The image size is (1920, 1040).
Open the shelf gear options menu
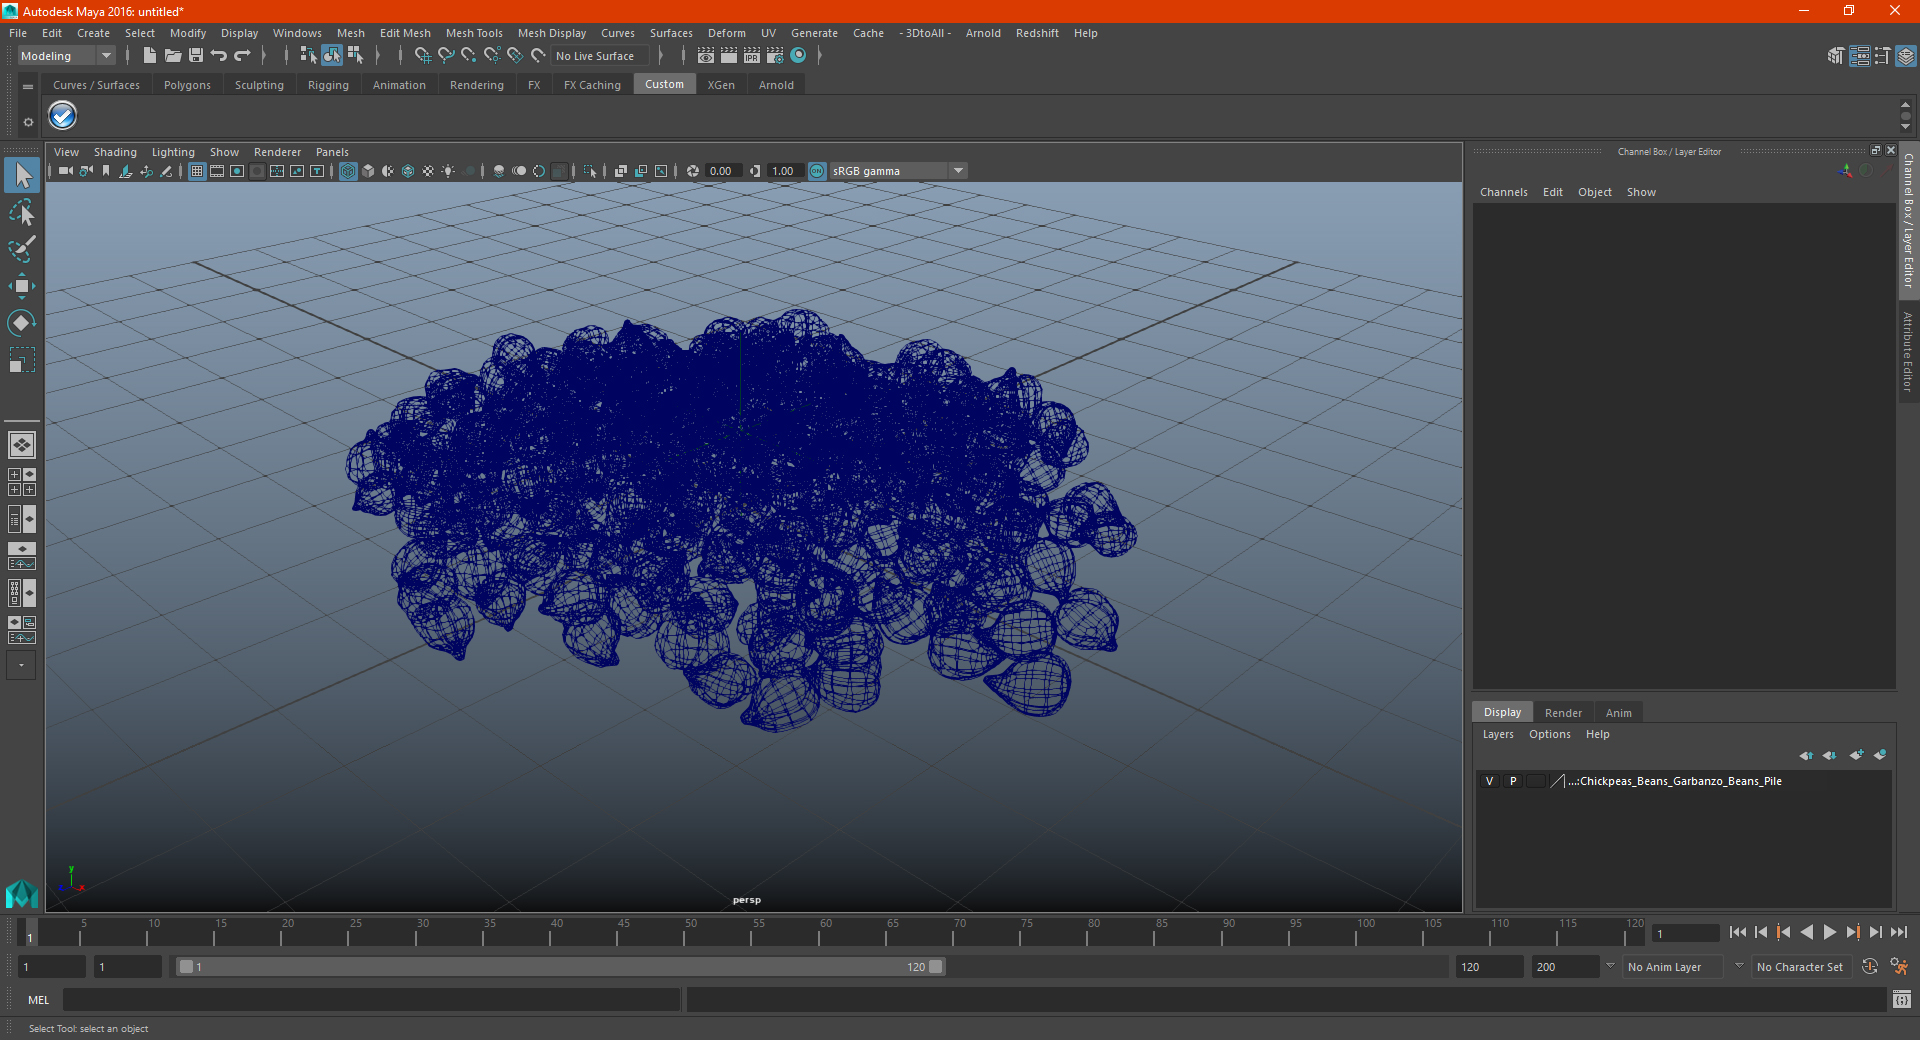(28, 122)
